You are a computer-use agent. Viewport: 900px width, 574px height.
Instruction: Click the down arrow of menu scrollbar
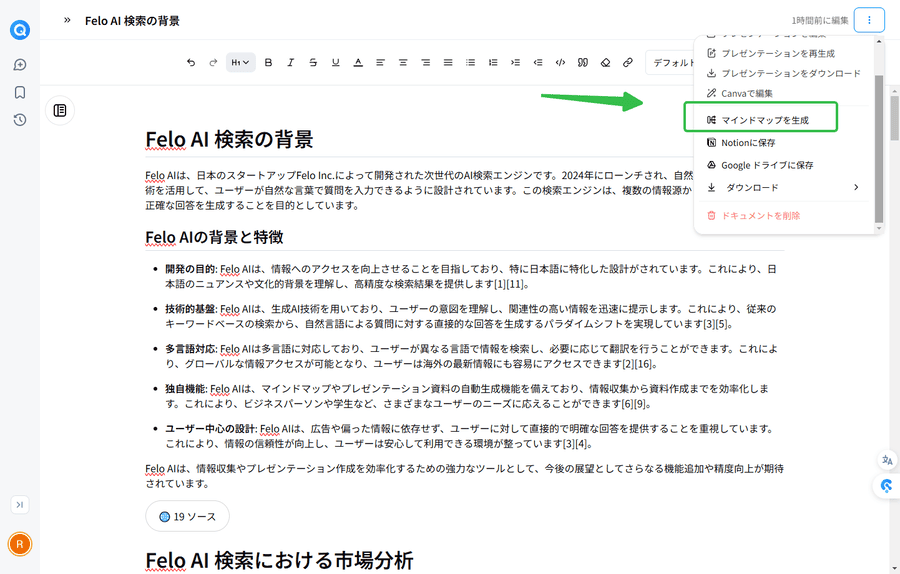(x=879, y=228)
